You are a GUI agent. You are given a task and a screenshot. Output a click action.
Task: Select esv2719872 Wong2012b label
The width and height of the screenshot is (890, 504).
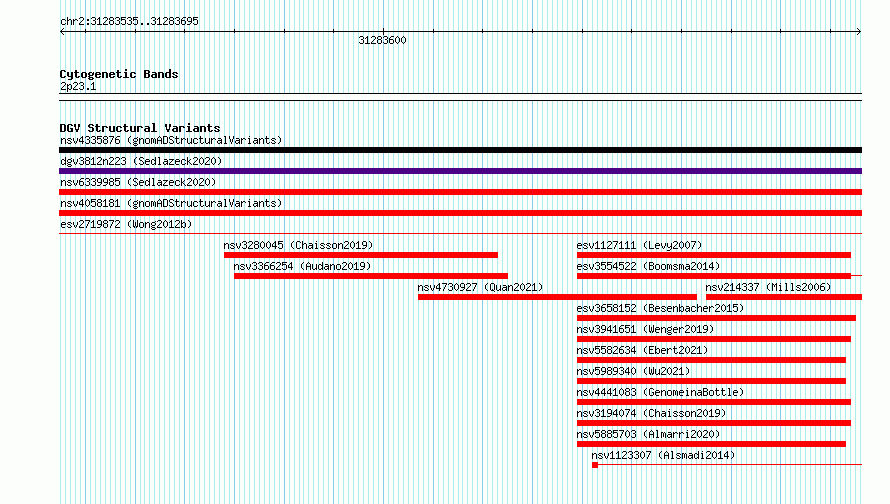coord(126,224)
